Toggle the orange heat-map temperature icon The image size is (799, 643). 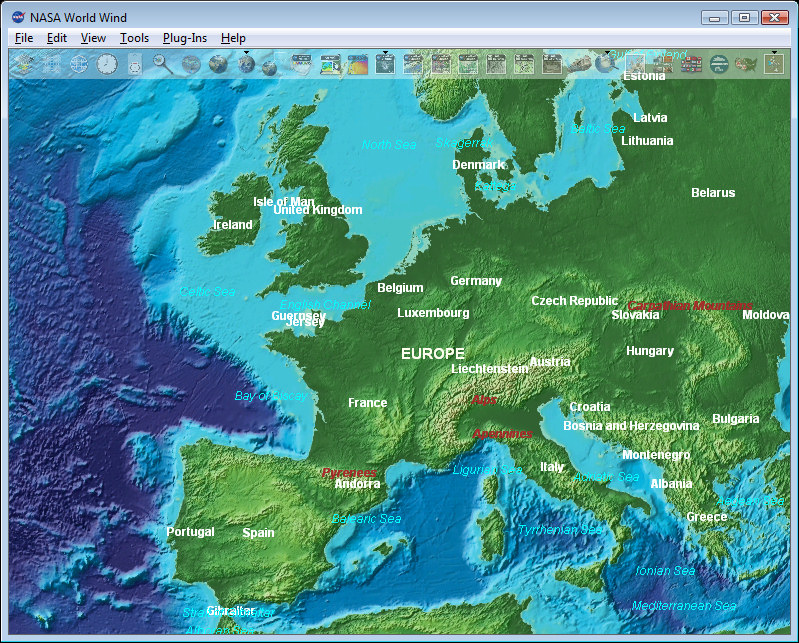click(x=357, y=65)
